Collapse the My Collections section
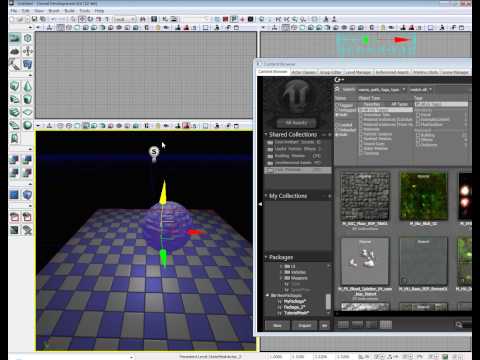 (266, 195)
